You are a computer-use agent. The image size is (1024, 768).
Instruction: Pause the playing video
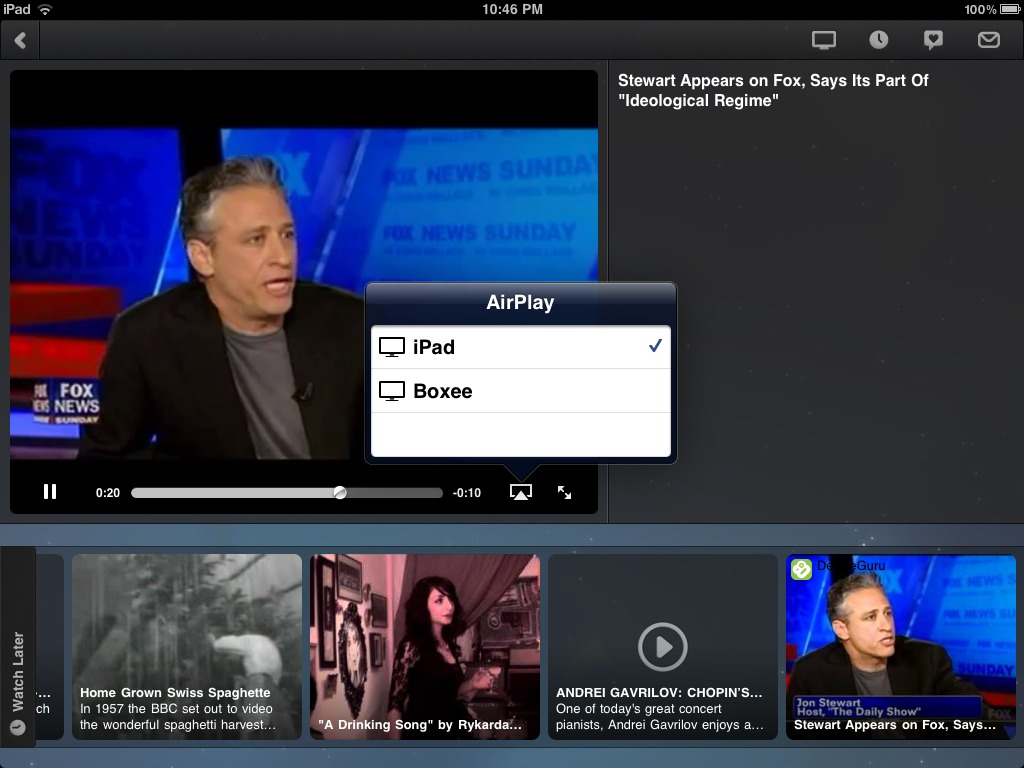(x=50, y=492)
